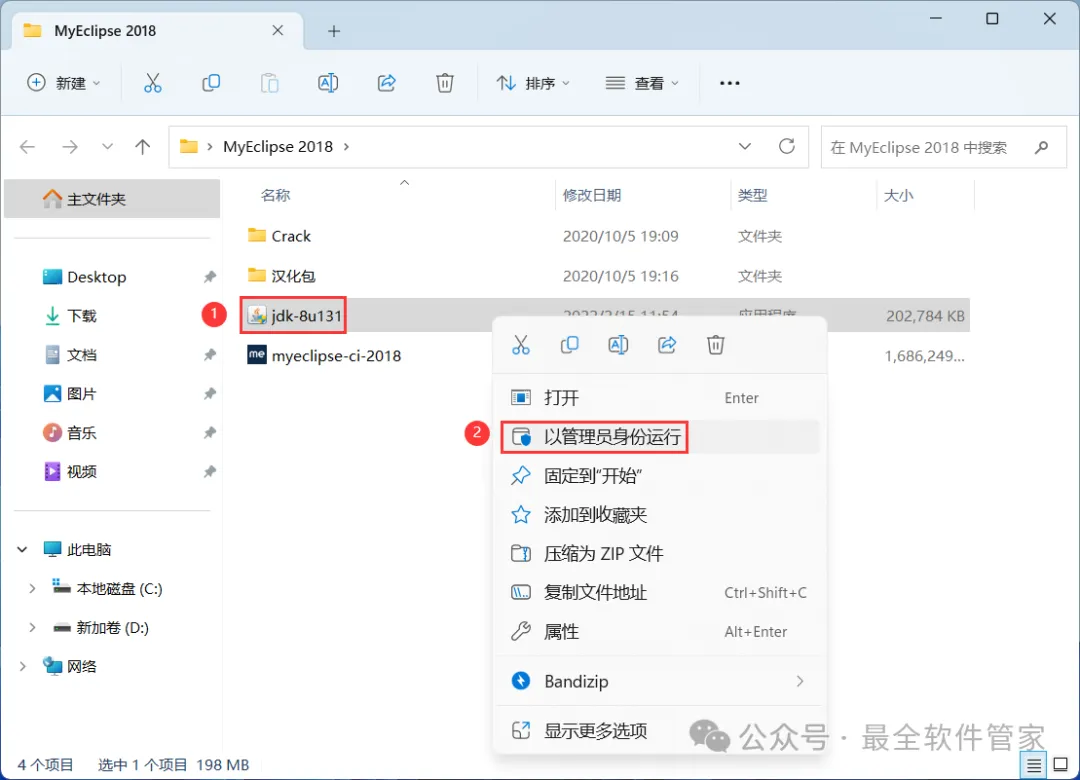Open the Crack folder icon
Screen dimensions: 1080x780
[257, 236]
